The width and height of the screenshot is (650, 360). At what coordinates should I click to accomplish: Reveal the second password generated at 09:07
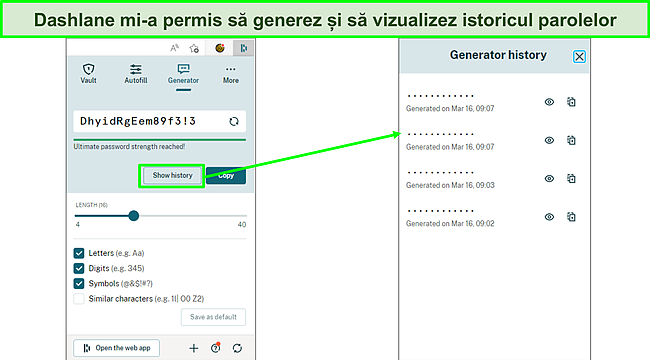coord(549,140)
